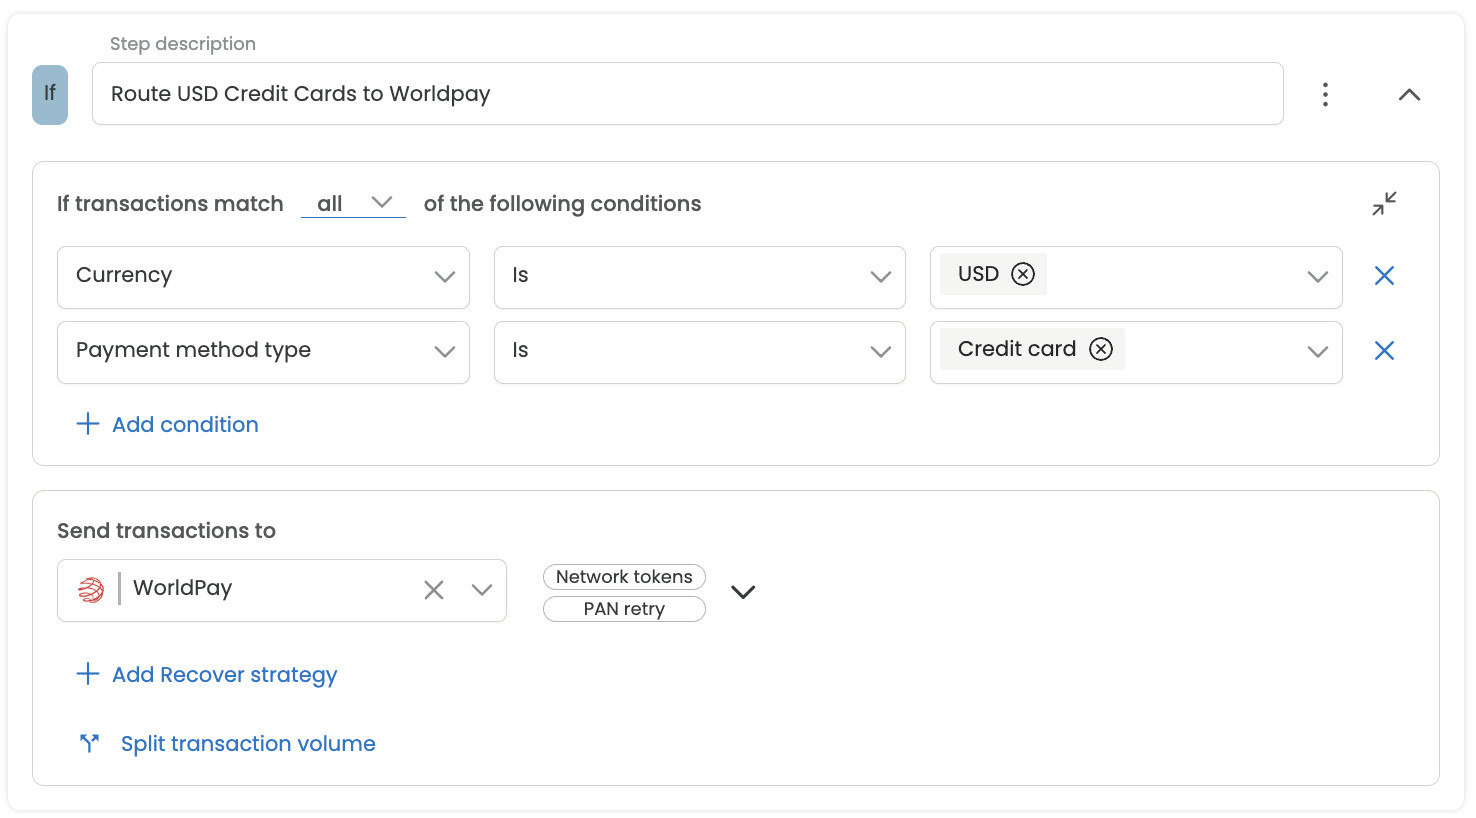Remove the Credit card tag

point(1101,349)
